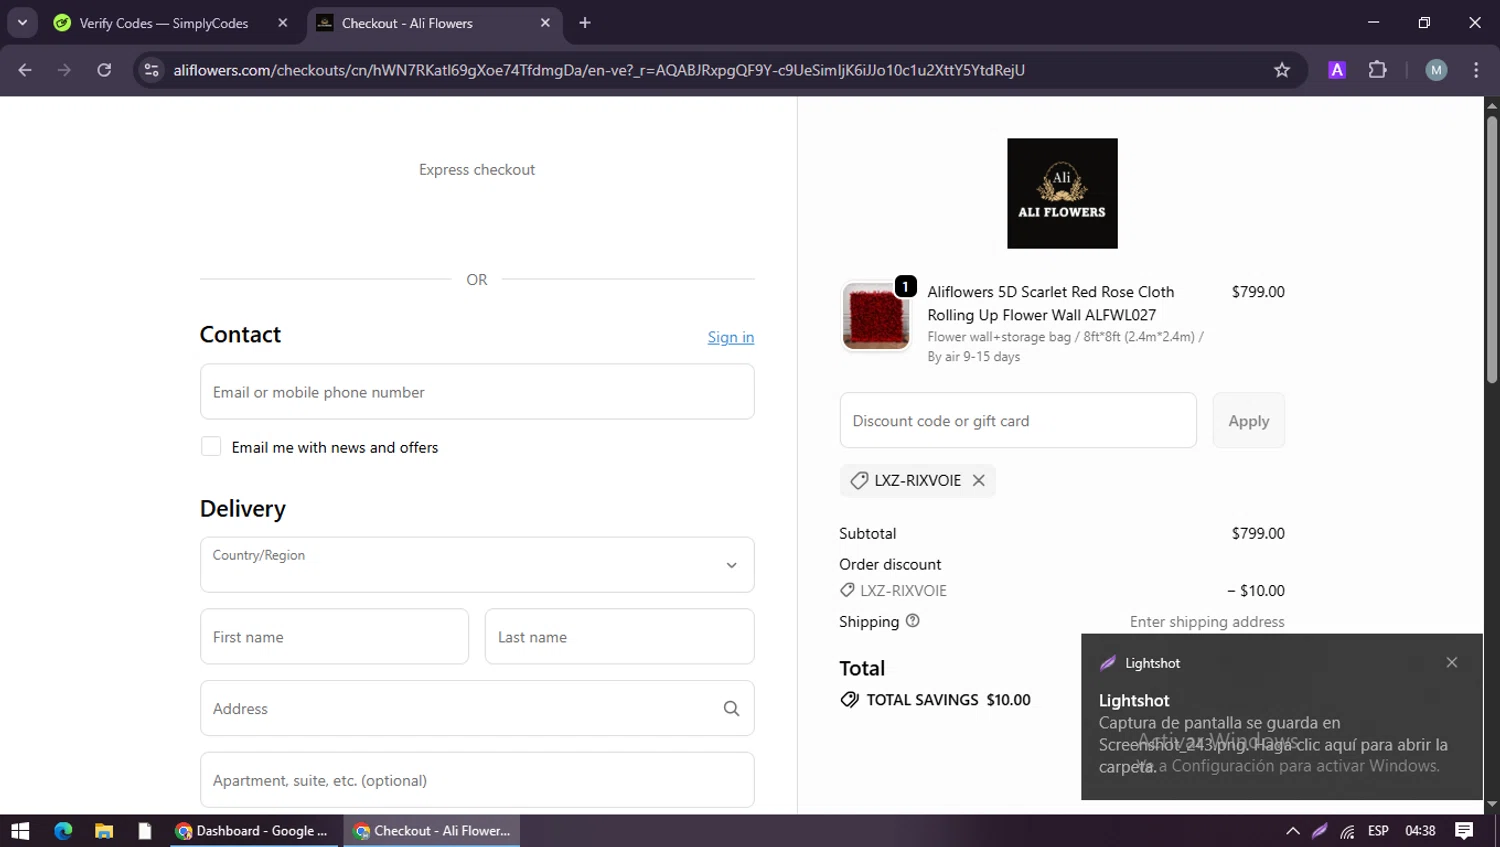Close the Checkout - Ali Flowers tab
The width and height of the screenshot is (1500, 847).
click(x=545, y=23)
